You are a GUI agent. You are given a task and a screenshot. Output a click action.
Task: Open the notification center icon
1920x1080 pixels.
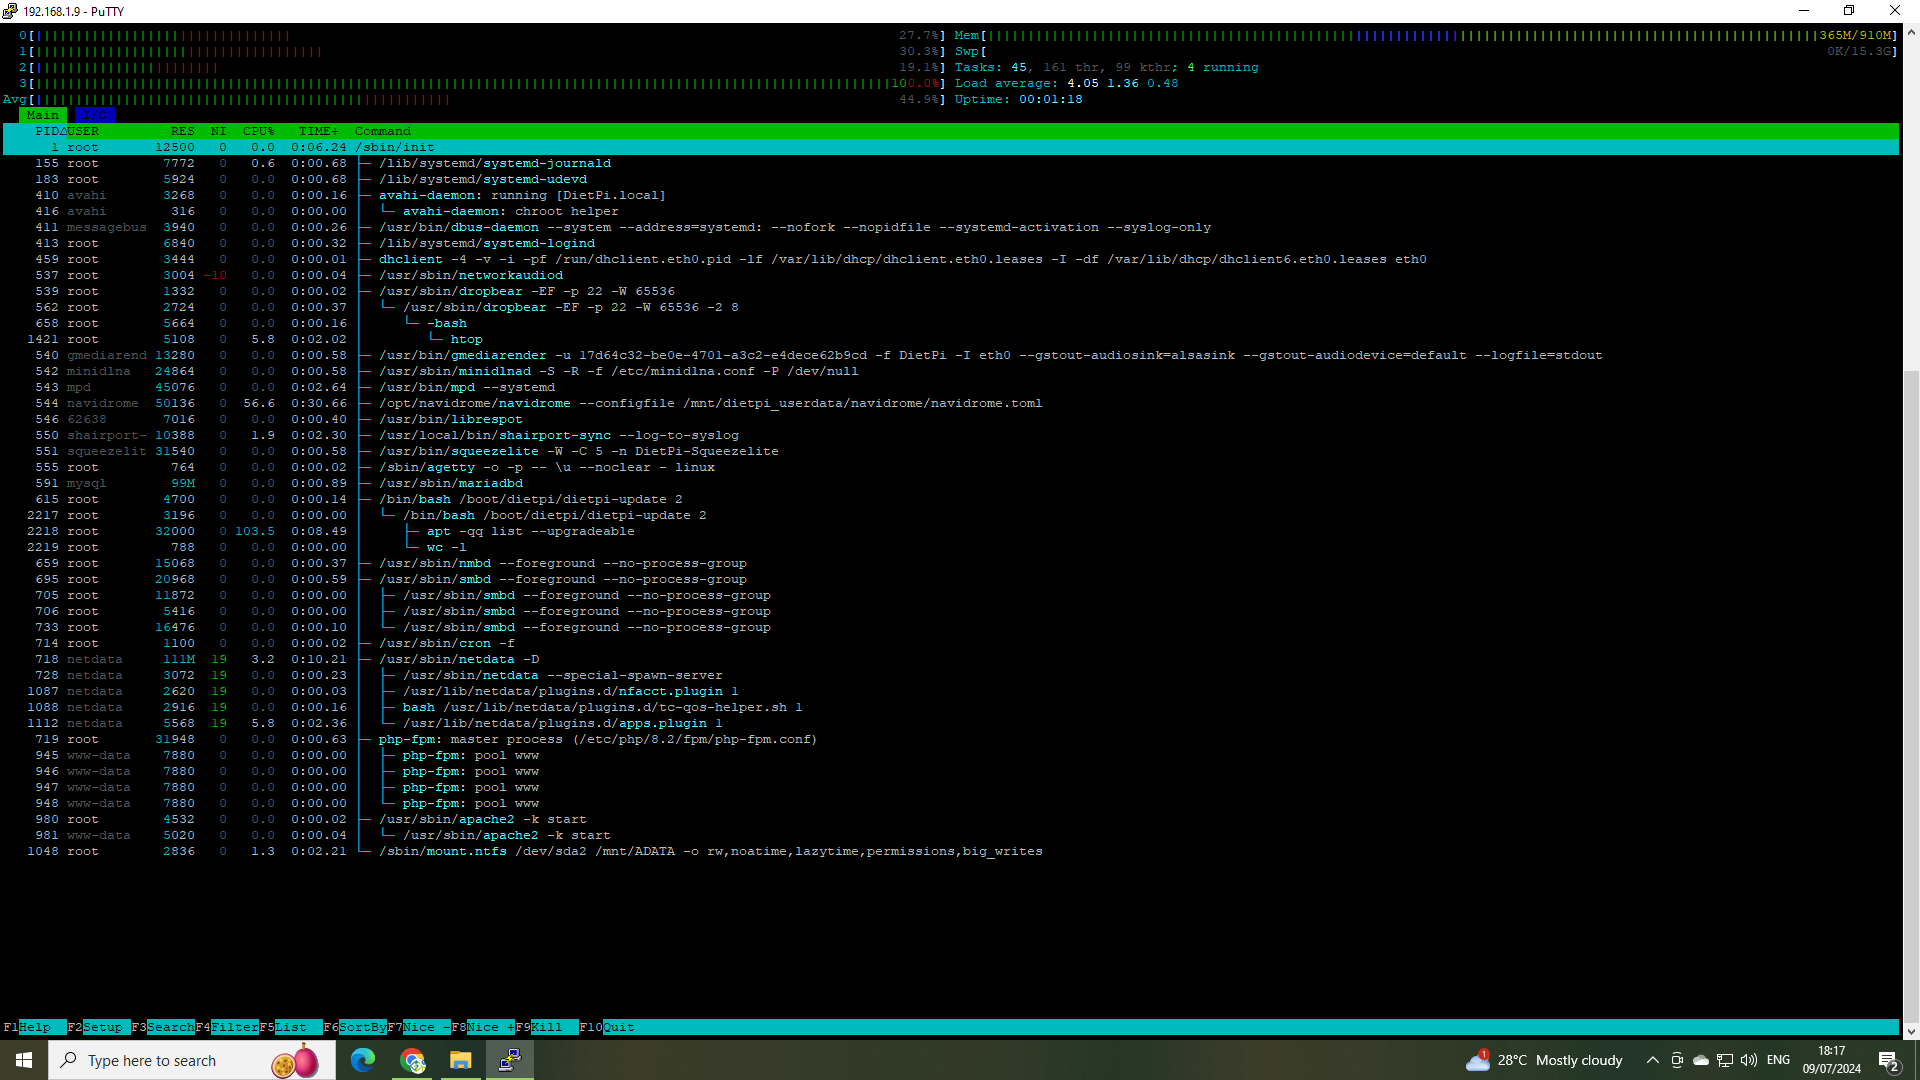coord(1888,1060)
